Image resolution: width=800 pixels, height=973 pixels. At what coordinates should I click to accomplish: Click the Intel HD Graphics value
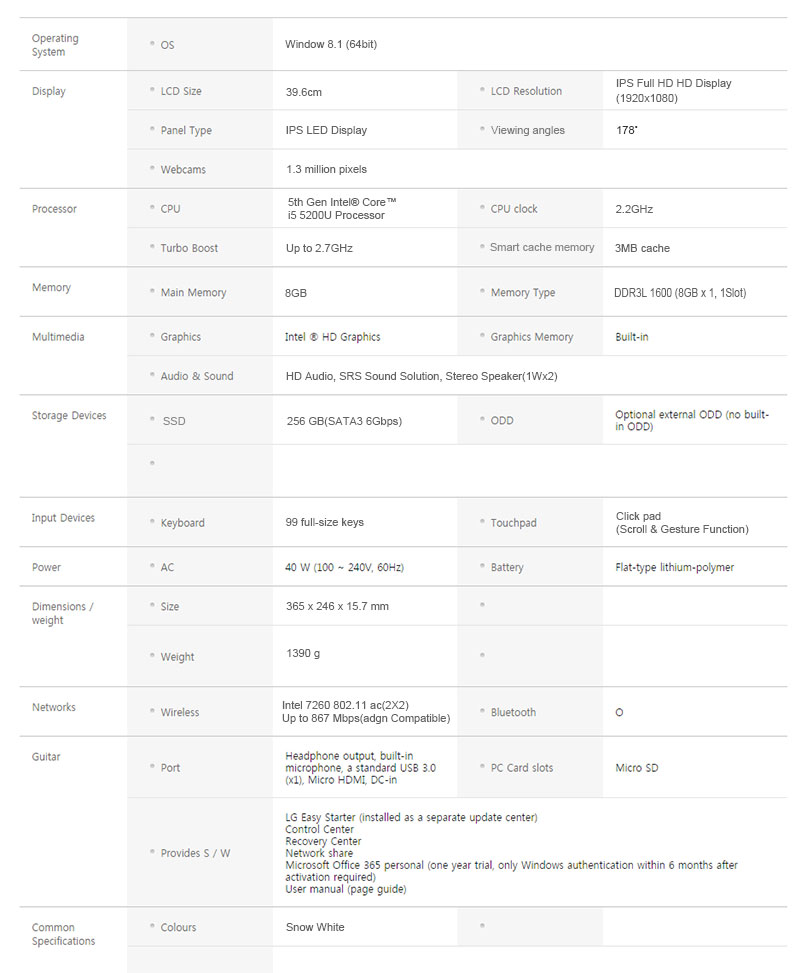coord(332,337)
